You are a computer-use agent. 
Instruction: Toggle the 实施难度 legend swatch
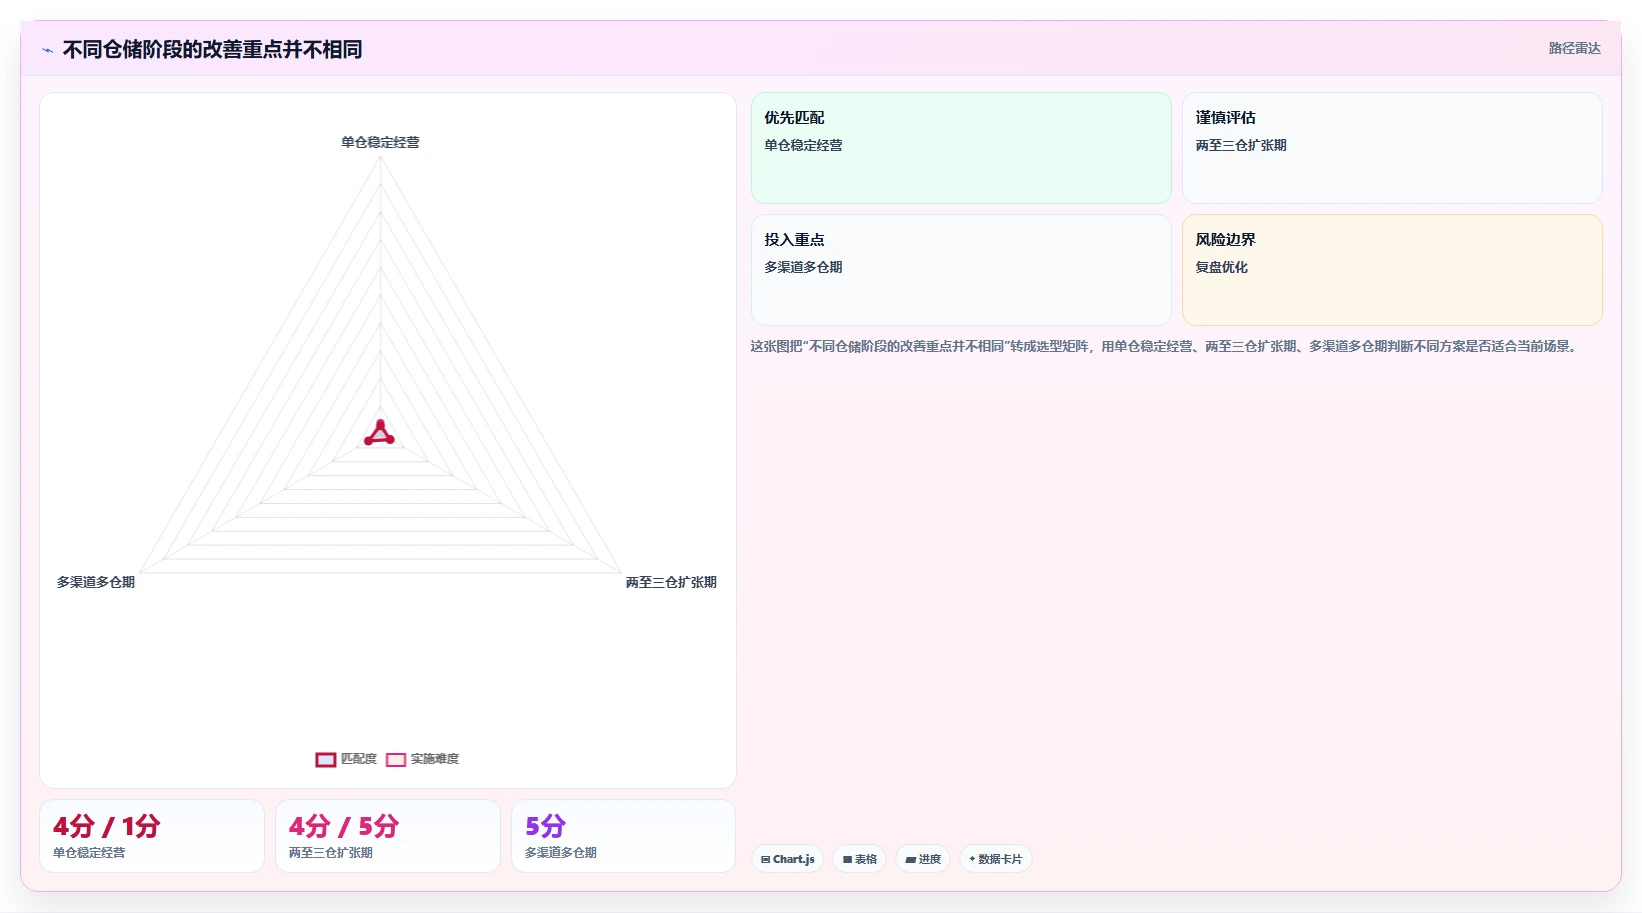point(396,759)
